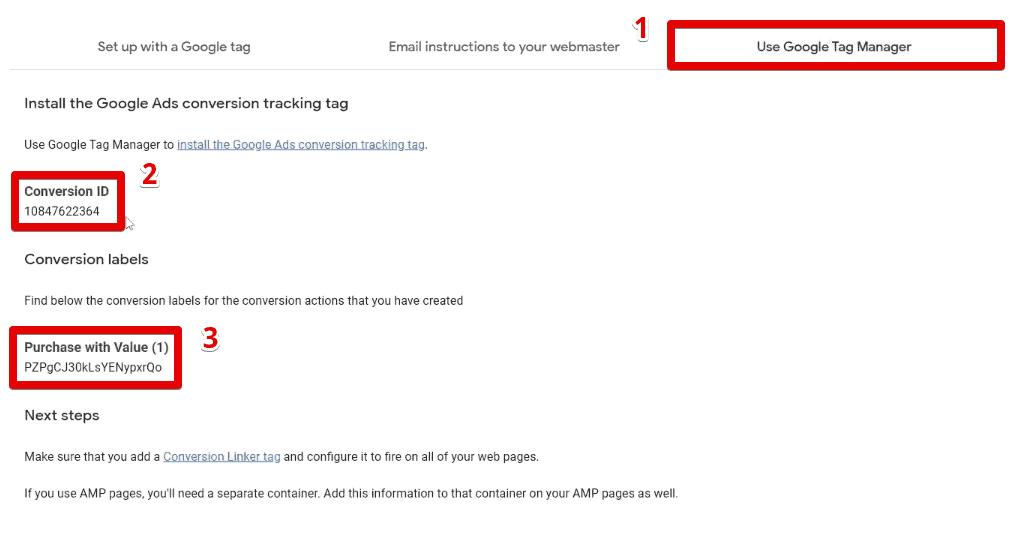1010x540 pixels.
Task: Switch to Set up with a Google tag tab
Action: tap(174, 46)
